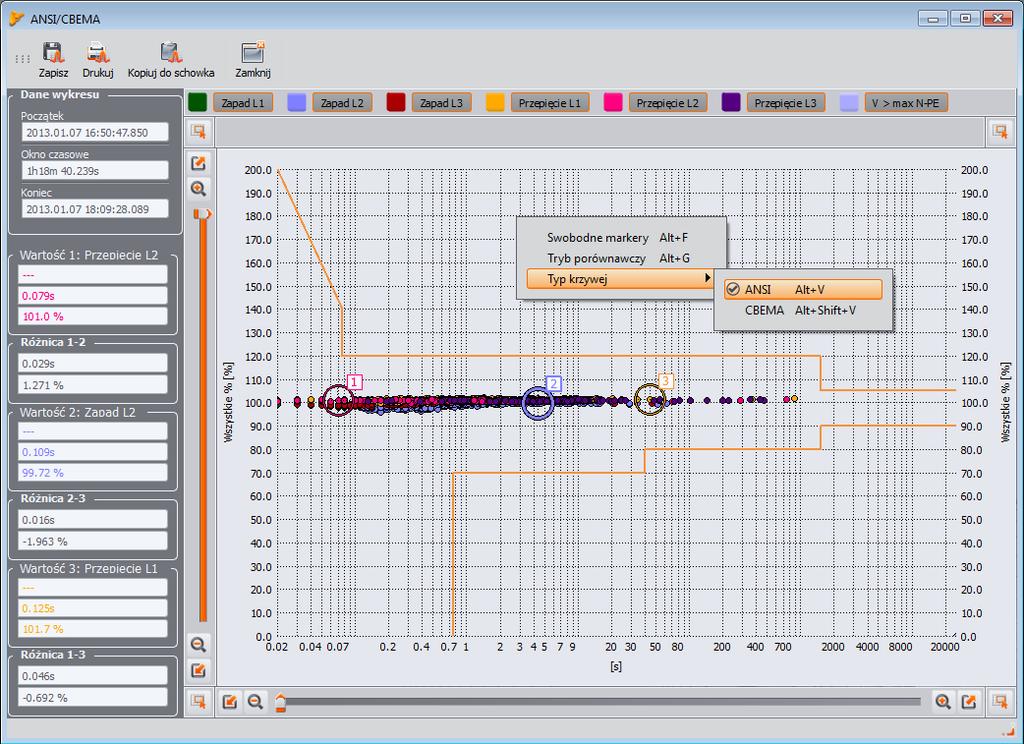
Task: Open the Swobodne markery menu entry
Action: click(x=620, y=238)
